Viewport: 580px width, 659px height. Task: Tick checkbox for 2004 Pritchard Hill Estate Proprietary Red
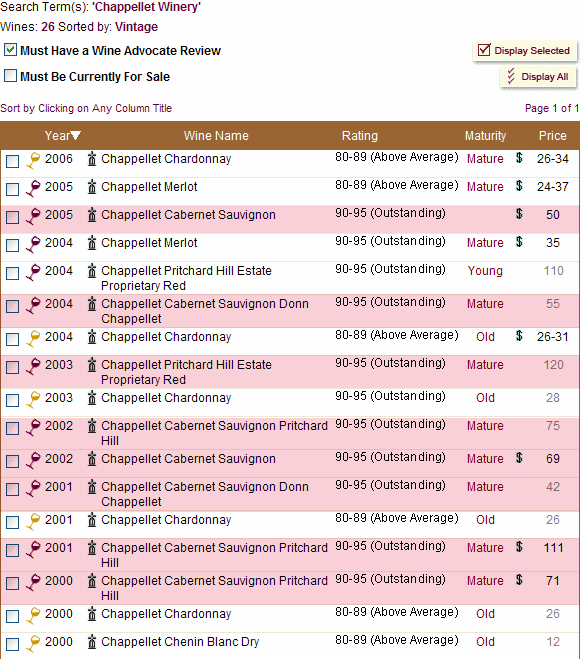click(x=12, y=274)
